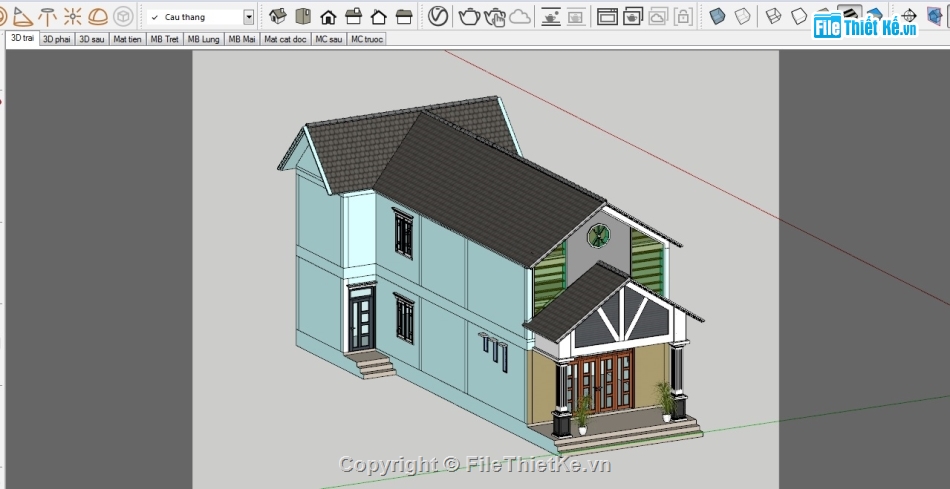Screen dimensions: 950x489
Task: Toggle X-Ray face style
Action: click(717, 16)
